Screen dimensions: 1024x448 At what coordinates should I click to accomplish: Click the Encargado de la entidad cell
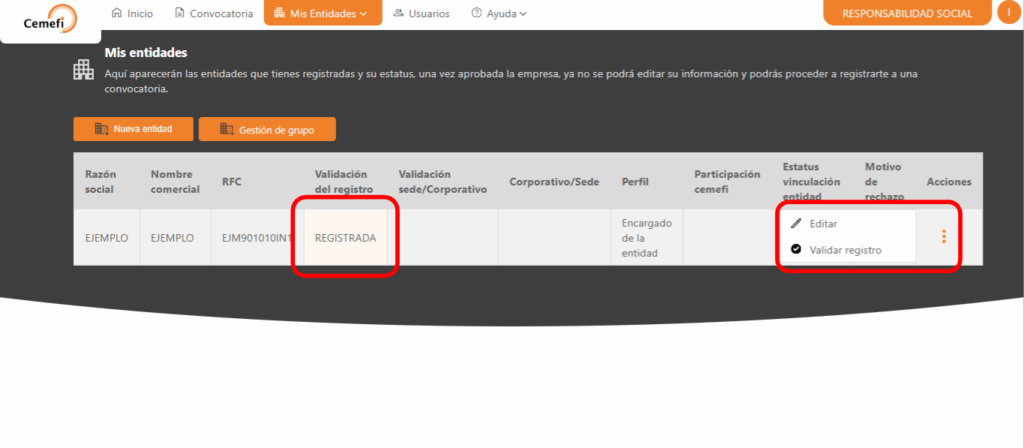click(x=644, y=237)
